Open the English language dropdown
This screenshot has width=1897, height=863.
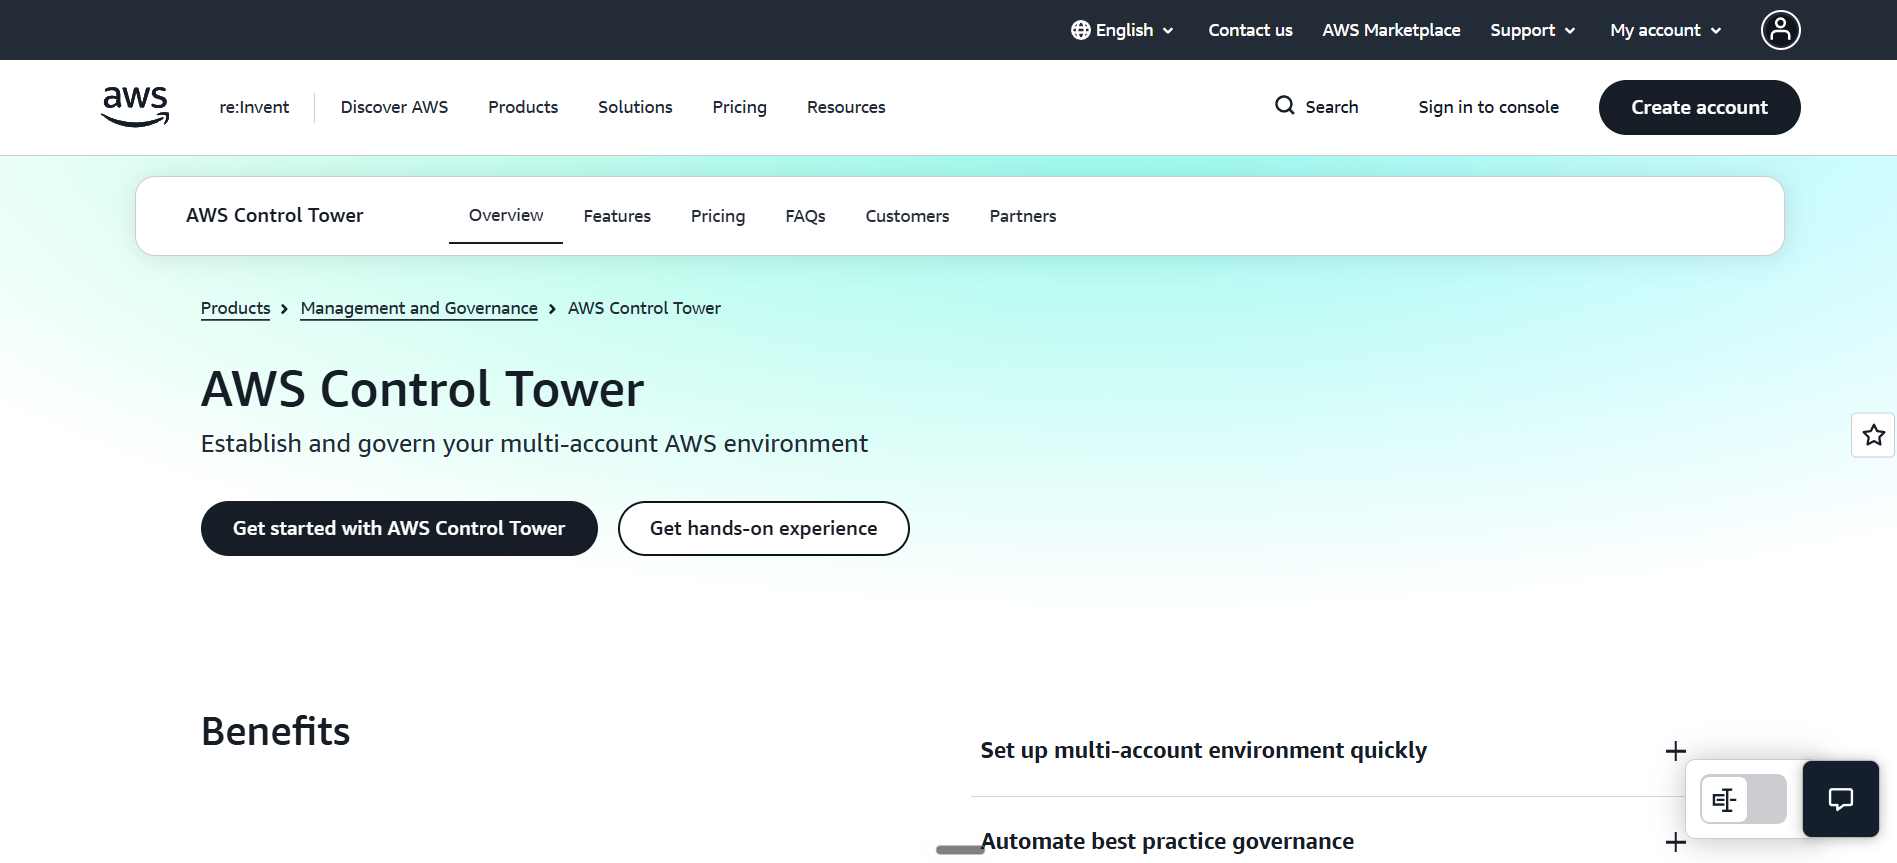1122,30
